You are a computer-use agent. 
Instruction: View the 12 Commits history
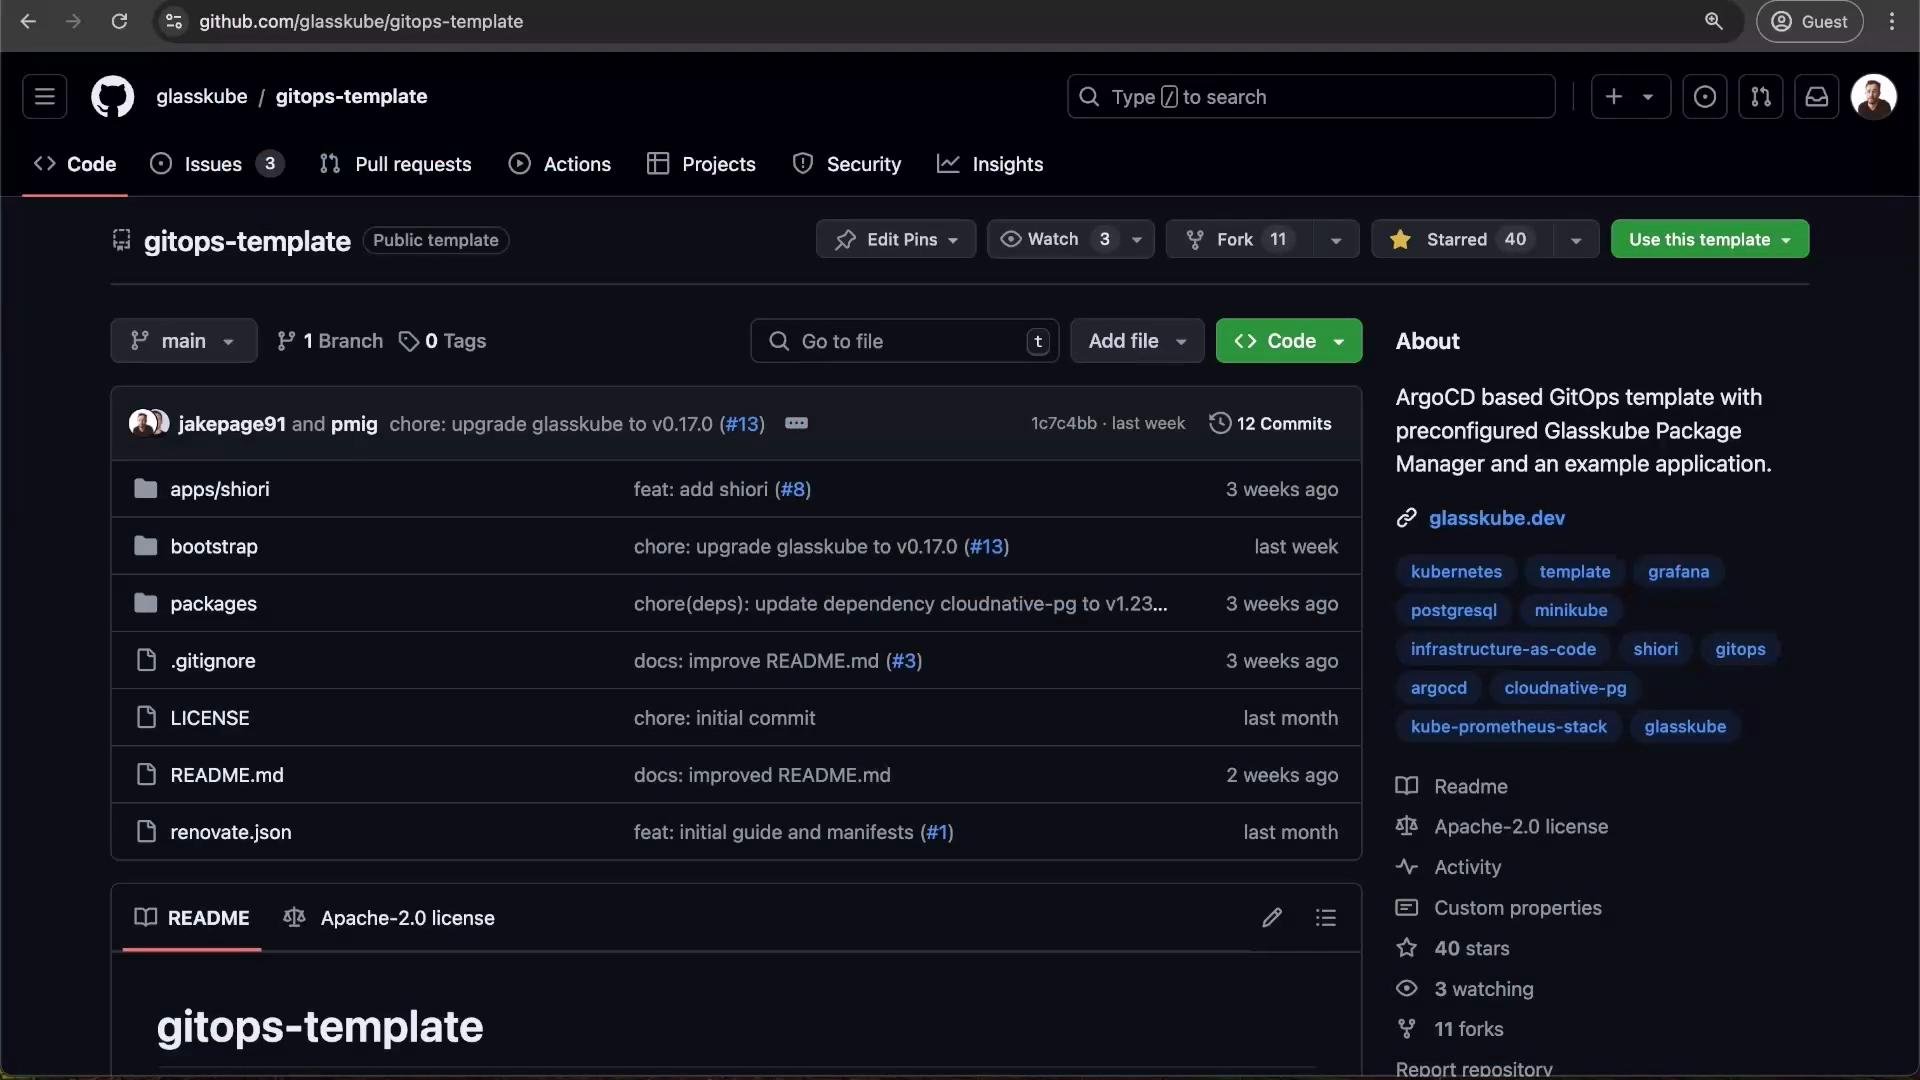(x=1271, y=423)
